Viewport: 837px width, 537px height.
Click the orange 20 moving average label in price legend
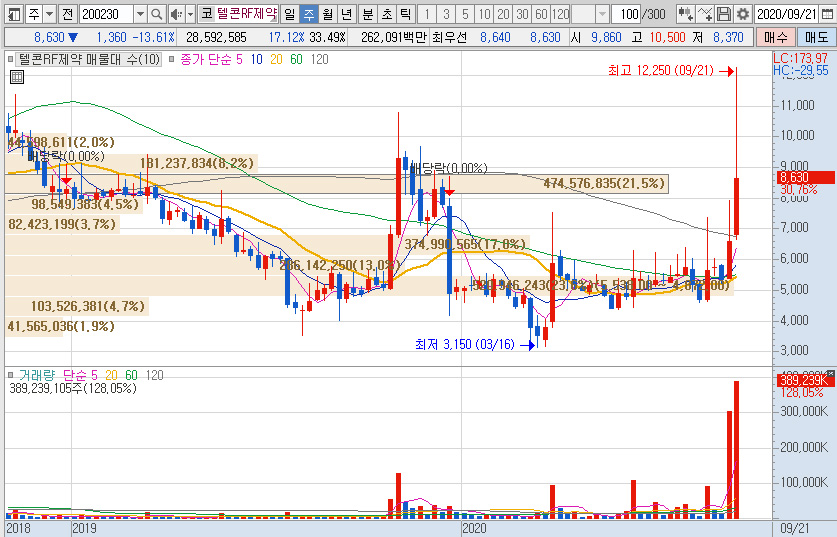276,59
